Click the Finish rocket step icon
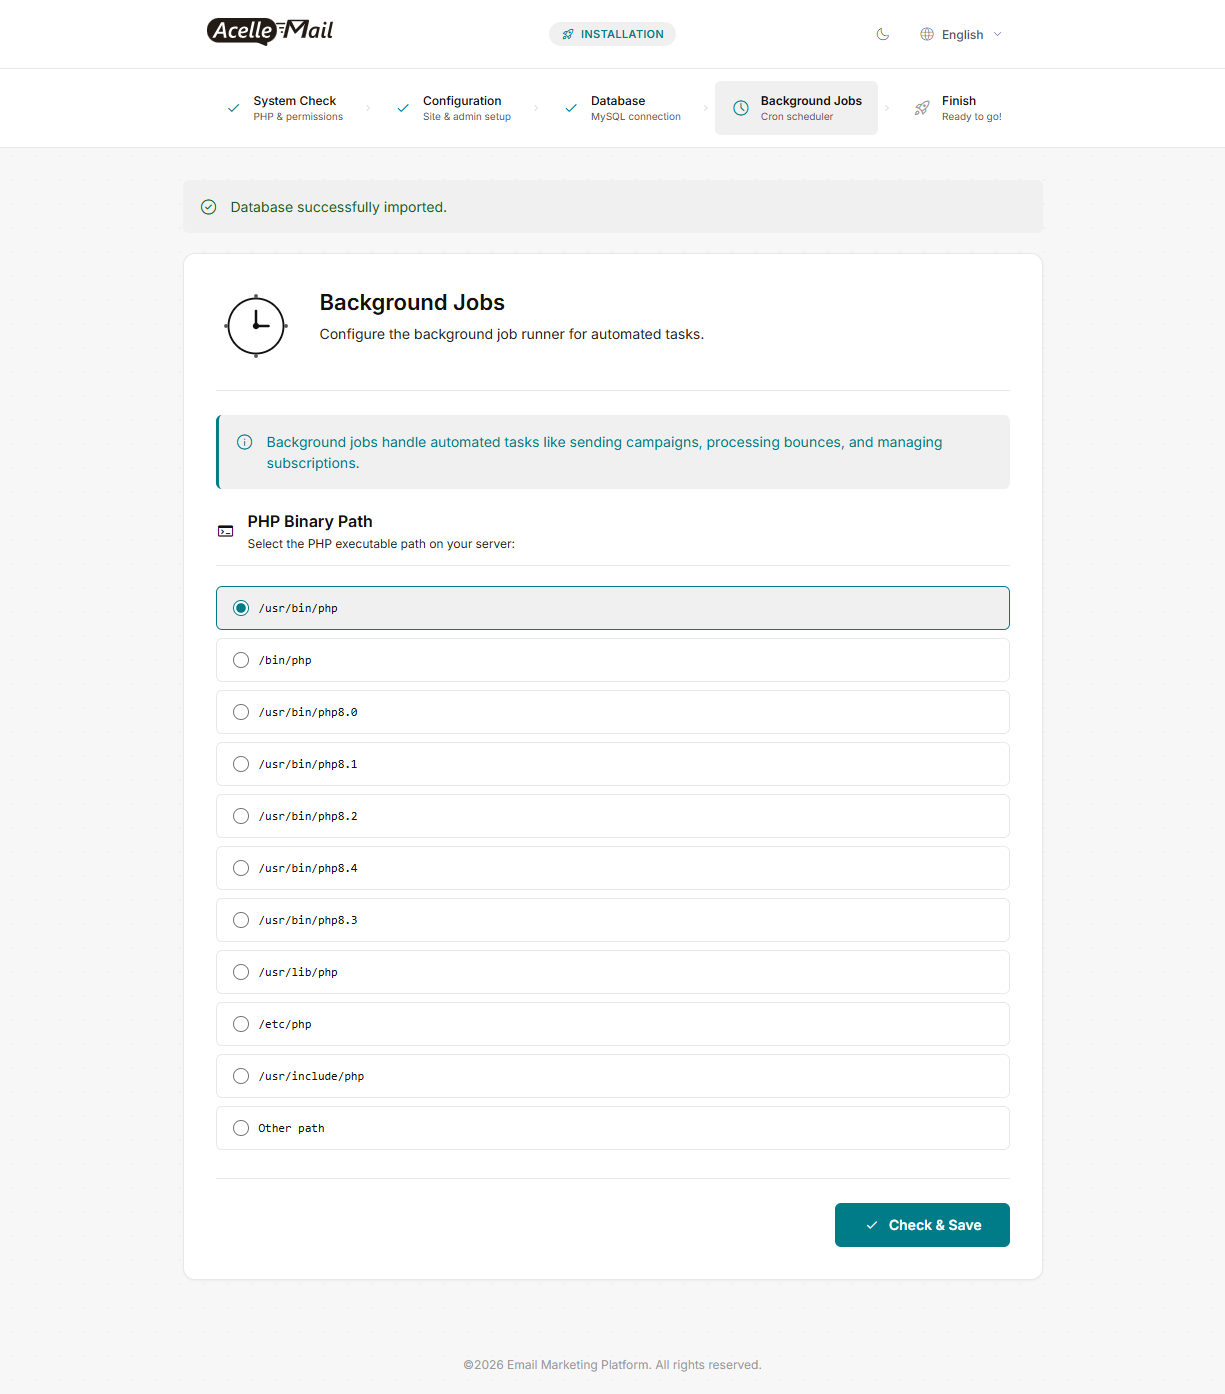 point(922,108)
